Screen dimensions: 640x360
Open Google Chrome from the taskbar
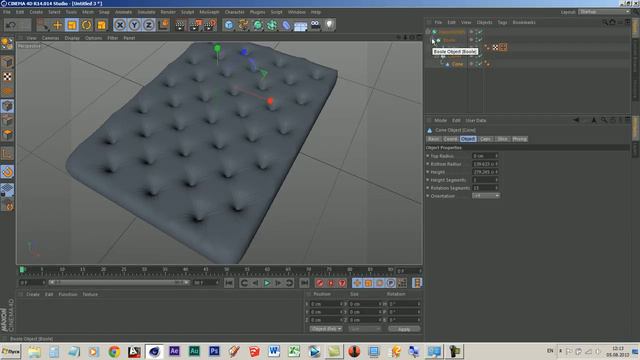pyautogui.click(x=114, y=351)
